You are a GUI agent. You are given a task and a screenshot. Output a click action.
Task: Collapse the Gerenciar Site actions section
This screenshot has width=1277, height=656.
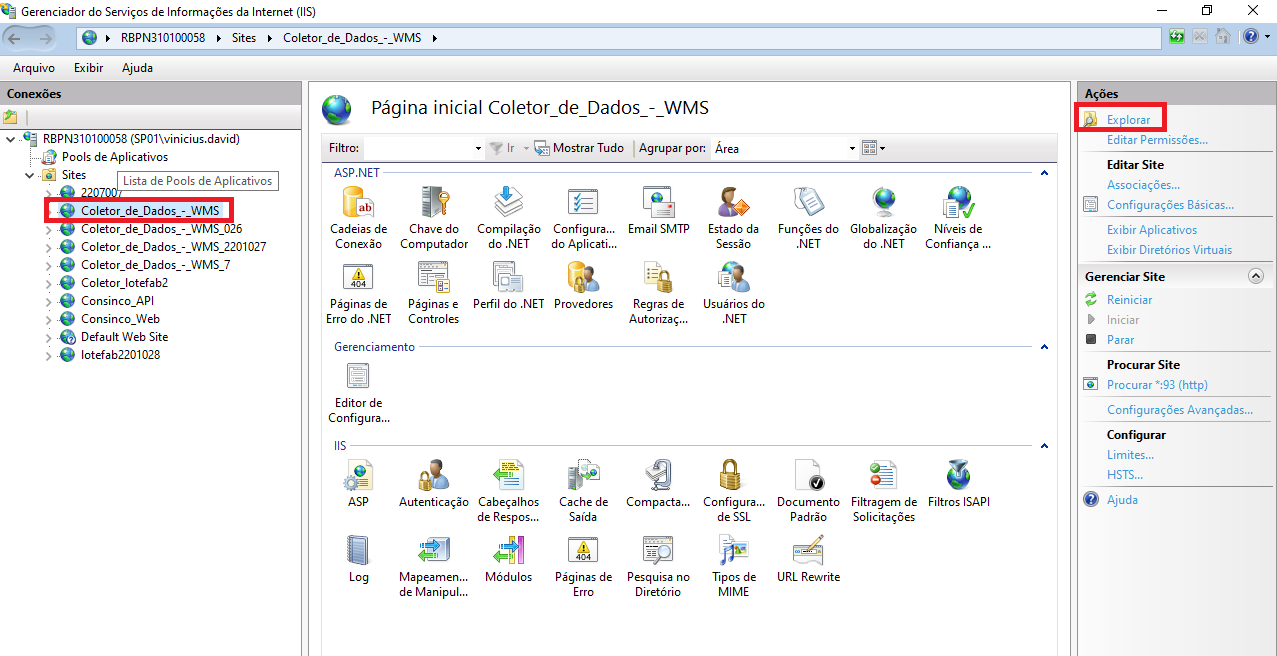pyautogui.click(x=1256, y=276)
